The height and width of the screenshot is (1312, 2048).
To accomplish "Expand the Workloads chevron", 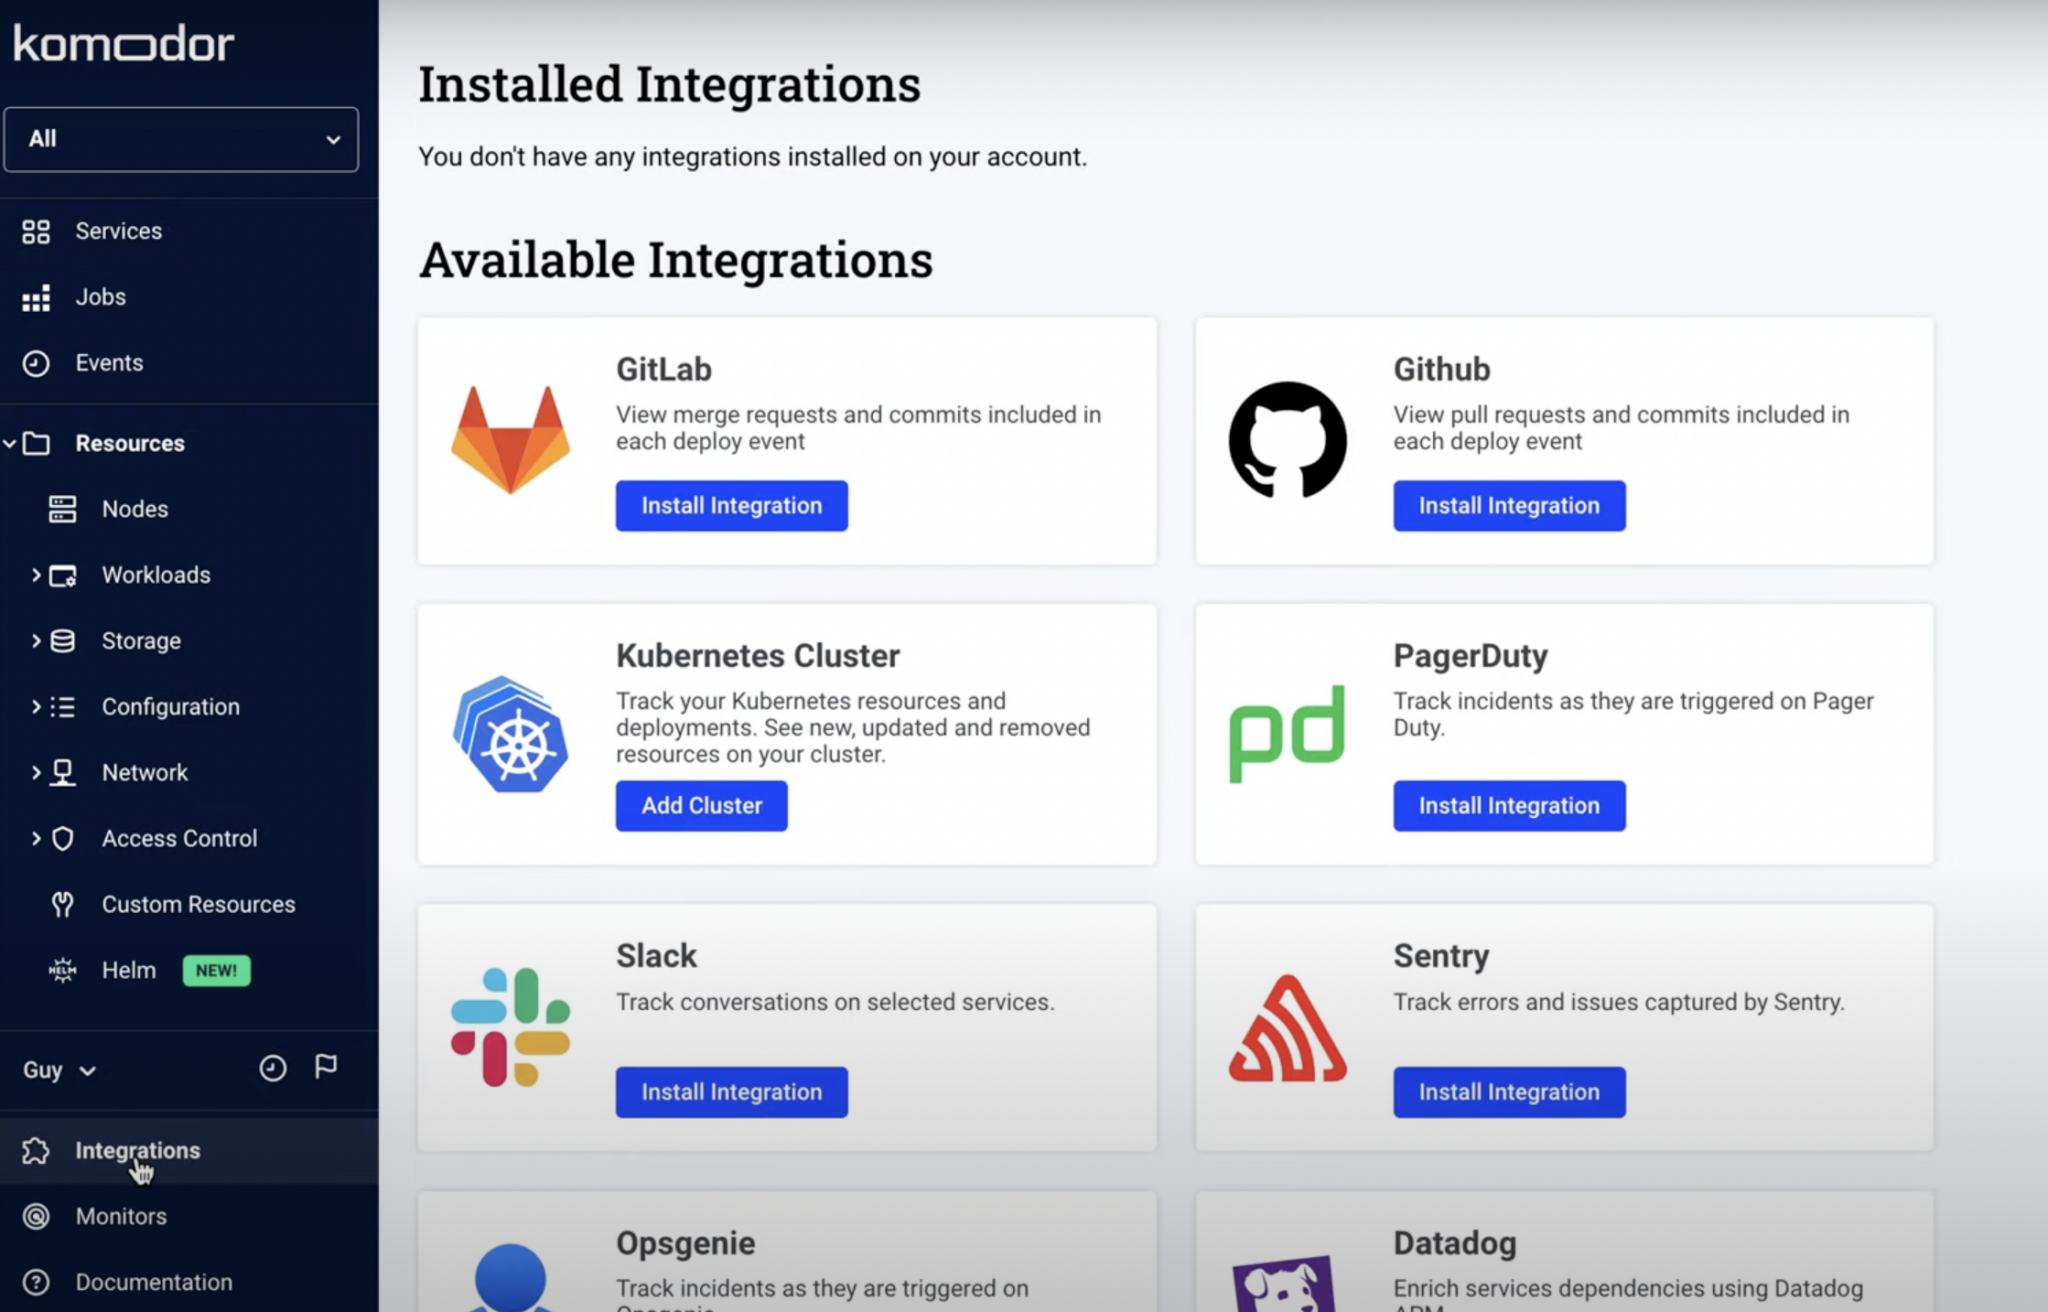I will pyautogui.click(x=36, y=575).
